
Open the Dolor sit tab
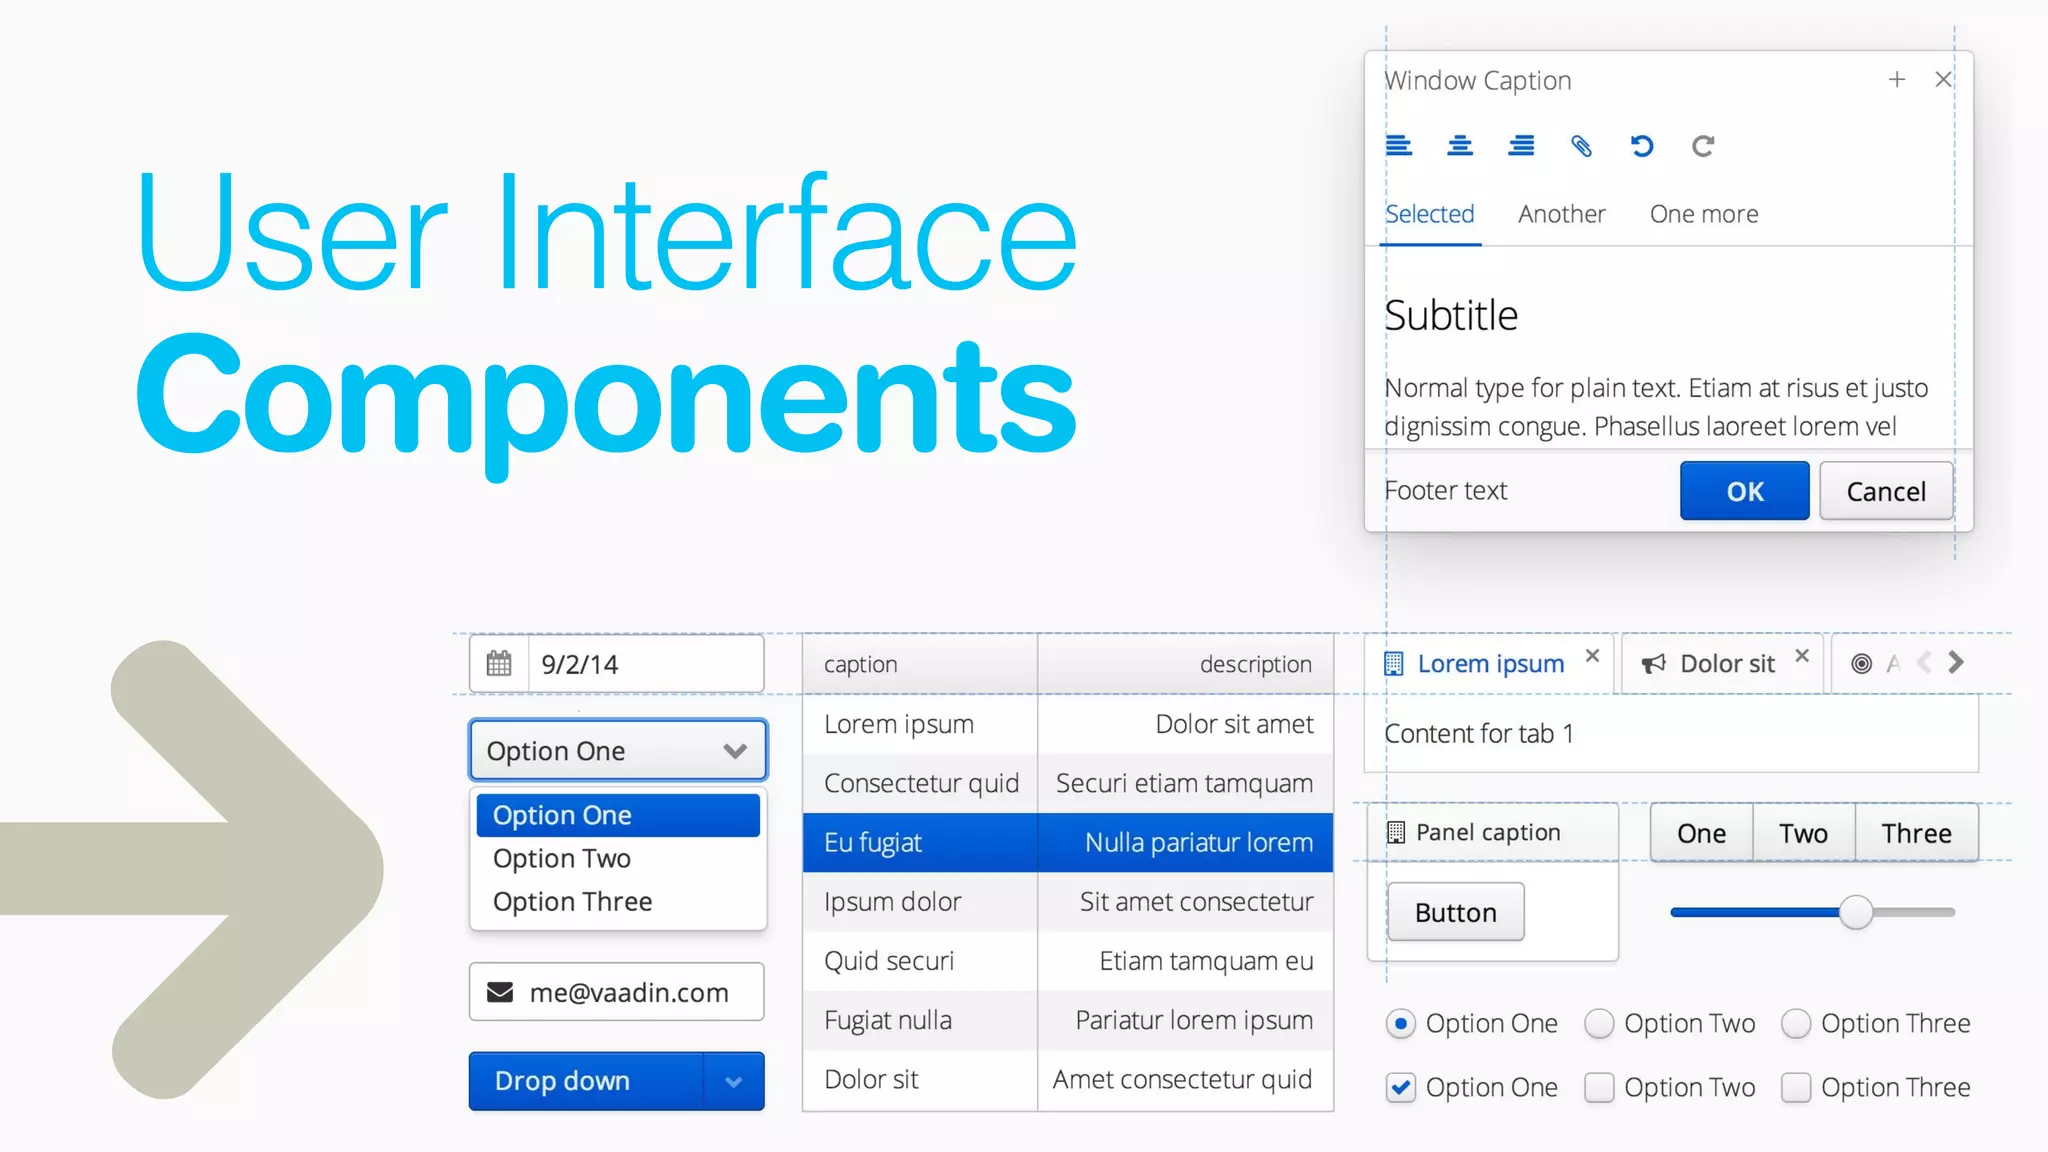click(1726, 664)
